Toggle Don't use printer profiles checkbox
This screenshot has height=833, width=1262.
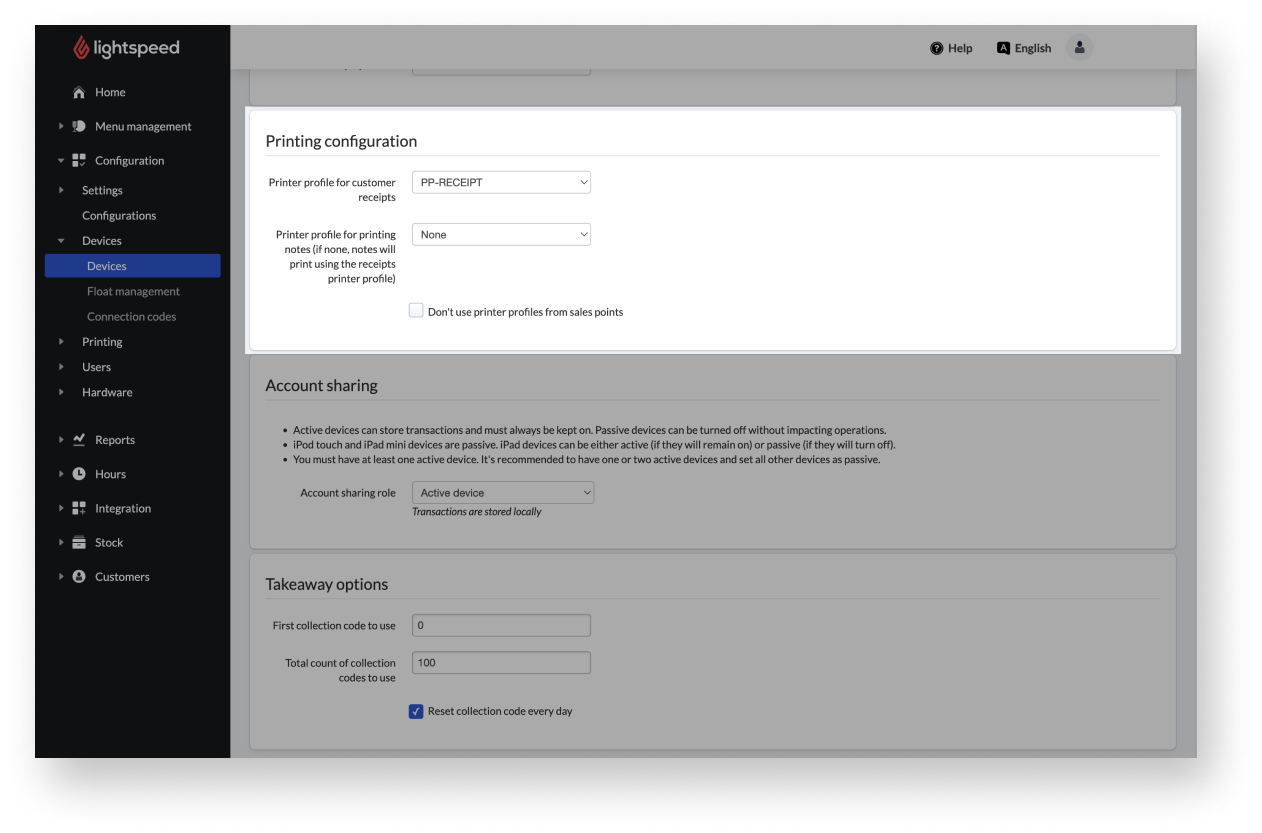(x=416, y=311)
